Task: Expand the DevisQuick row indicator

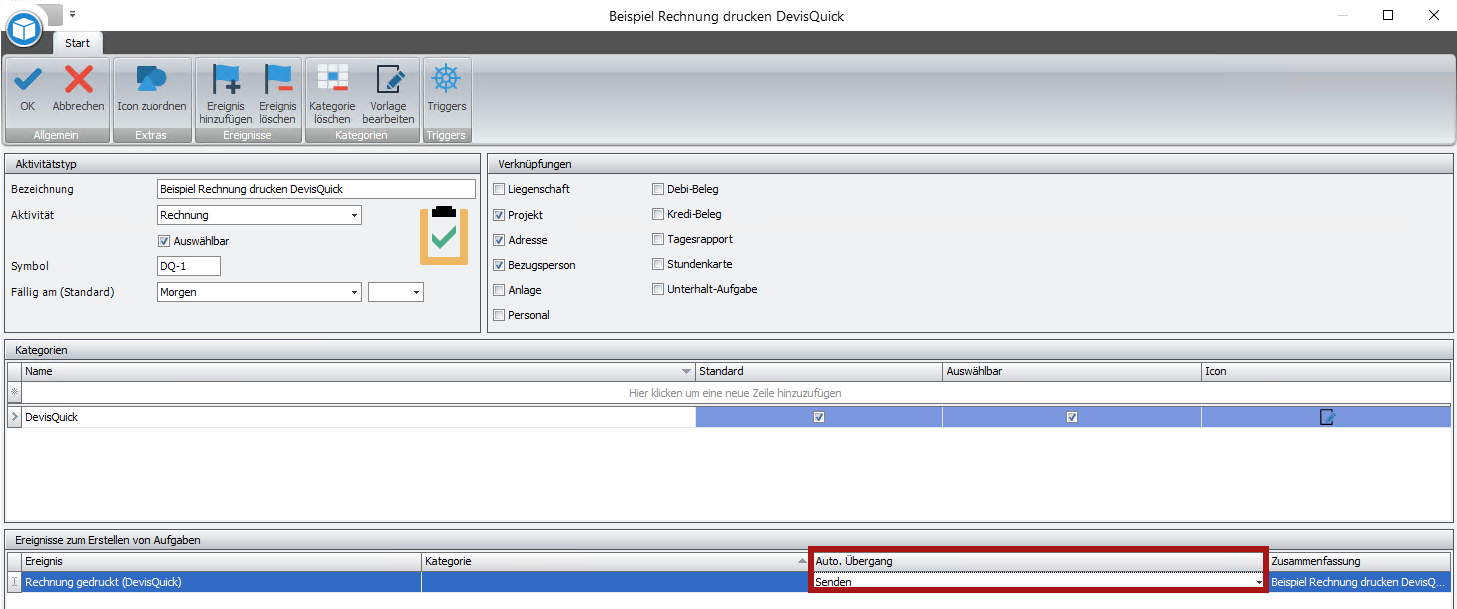Action: coord(14,417)
